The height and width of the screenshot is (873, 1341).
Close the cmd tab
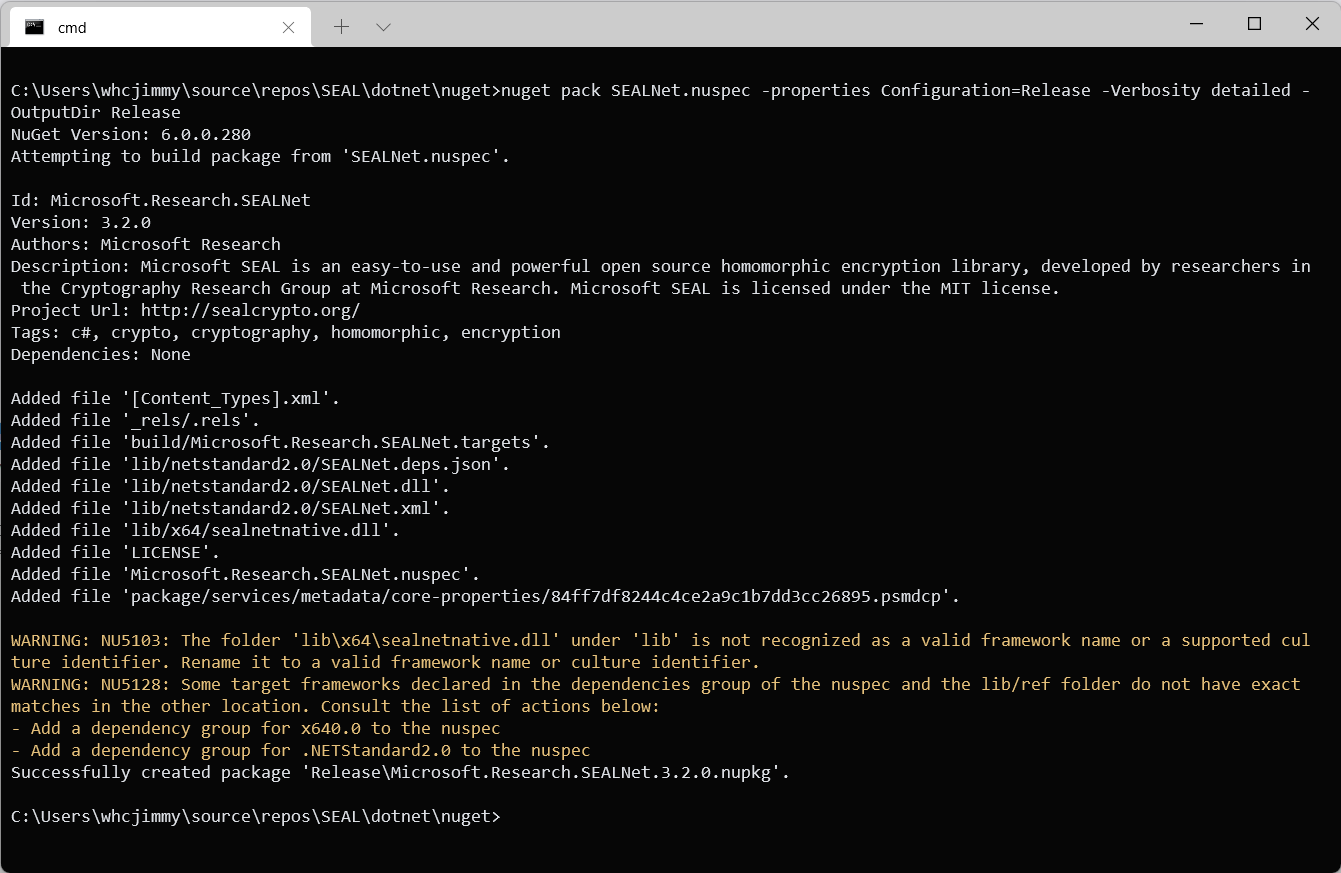tap(288, 27)
